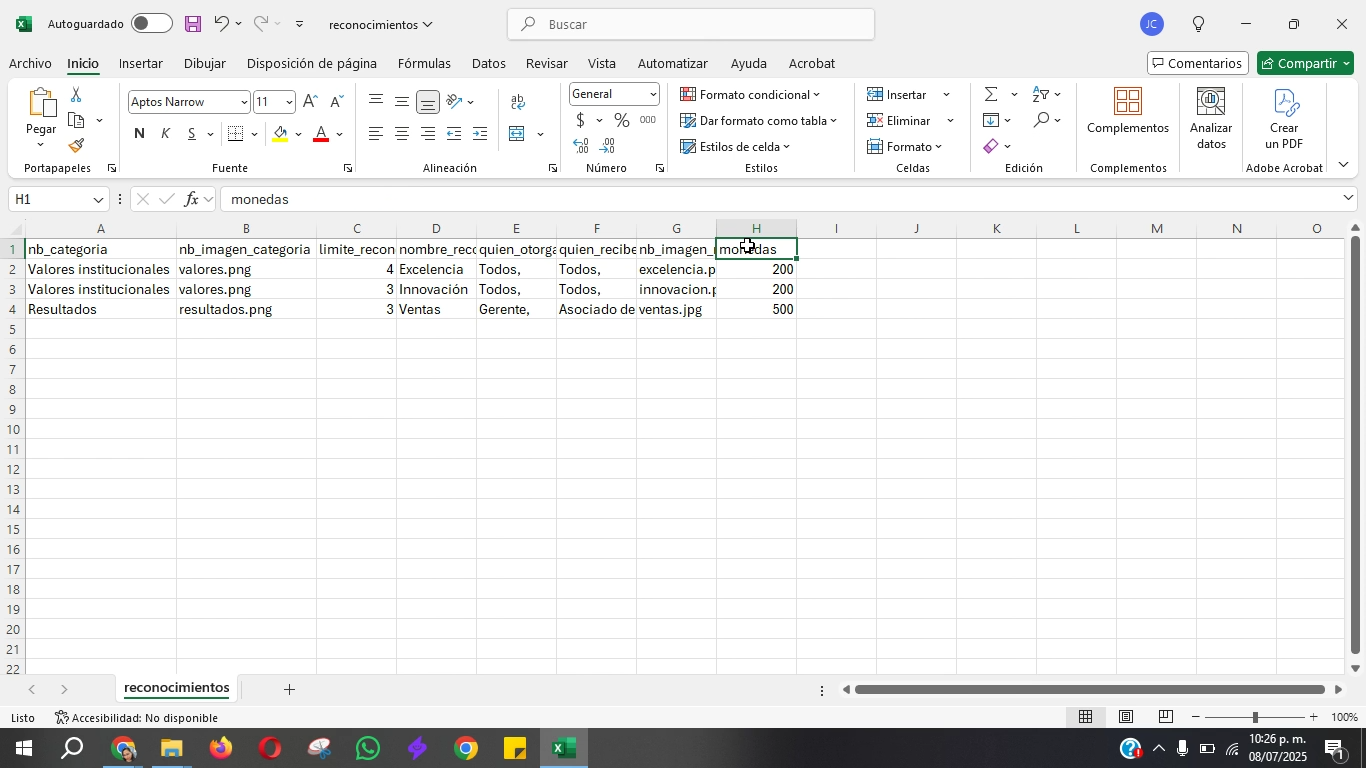1366x768 pixels.
Task: Increase decimal places
Action: coord(581,146)
